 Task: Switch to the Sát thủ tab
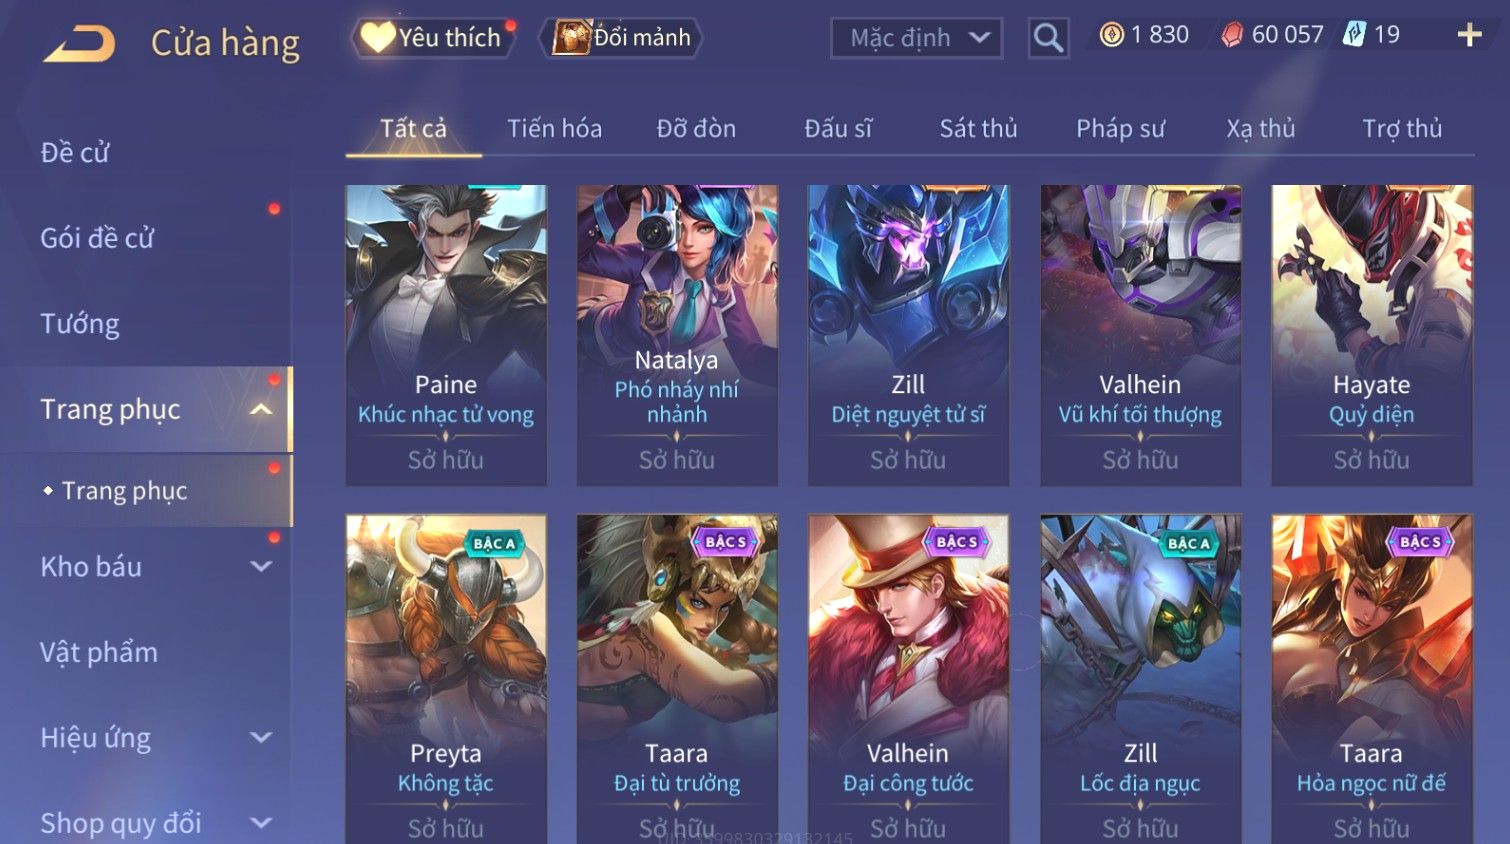[978, 128]
